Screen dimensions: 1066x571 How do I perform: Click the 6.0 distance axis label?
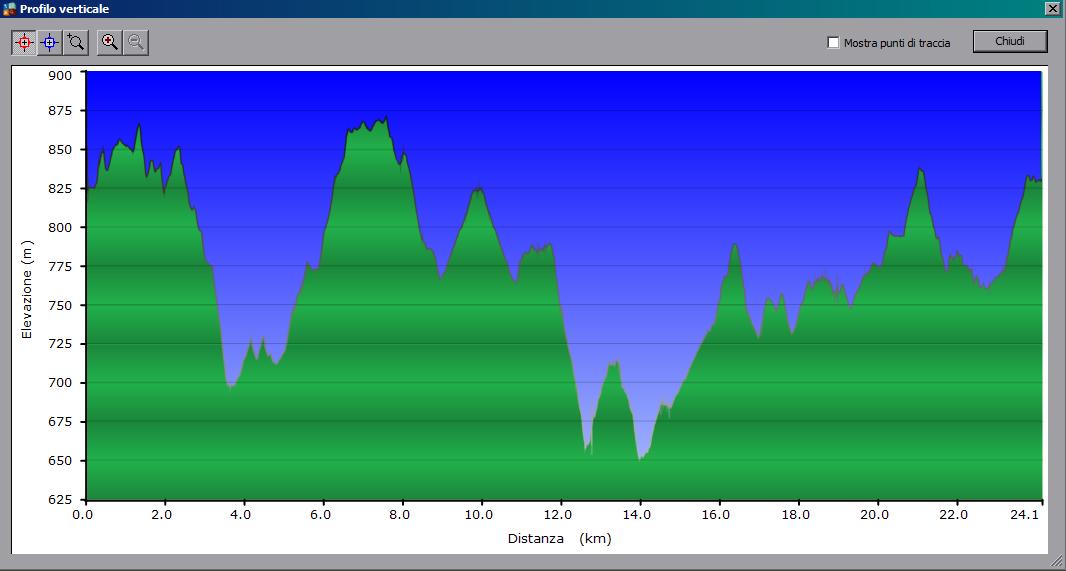320,515
